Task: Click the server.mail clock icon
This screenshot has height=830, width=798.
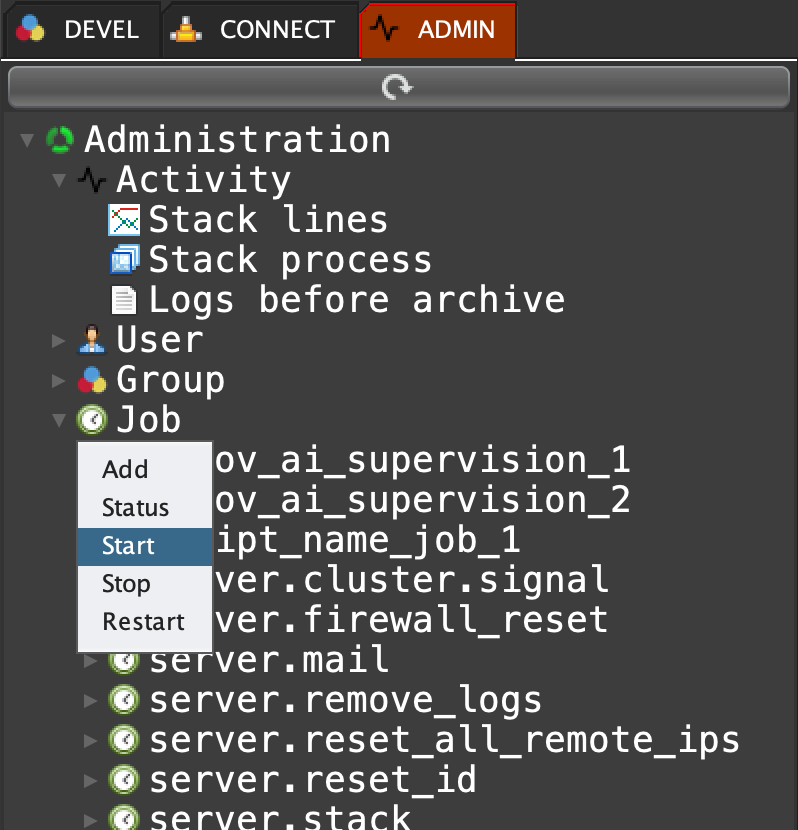Action: [x=124, y=660]
